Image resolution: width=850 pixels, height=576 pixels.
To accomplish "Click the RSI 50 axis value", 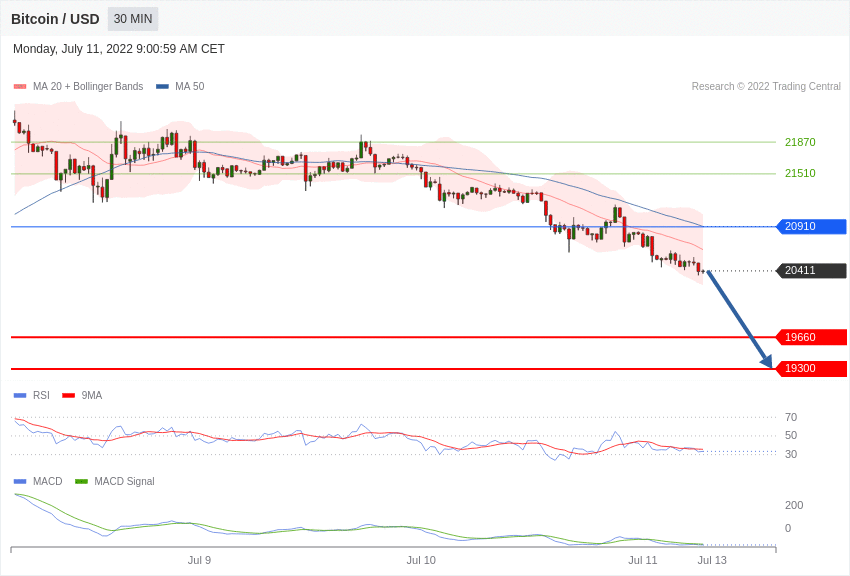I will (791, 436).
